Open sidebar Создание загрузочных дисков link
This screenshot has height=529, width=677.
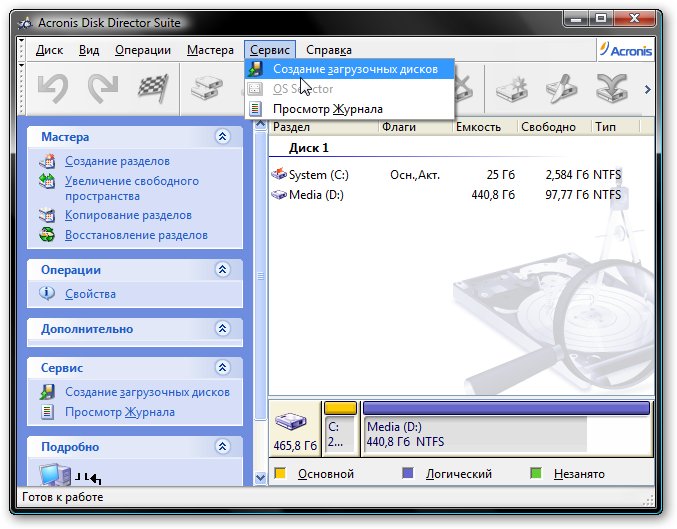[x=147, y=392]
